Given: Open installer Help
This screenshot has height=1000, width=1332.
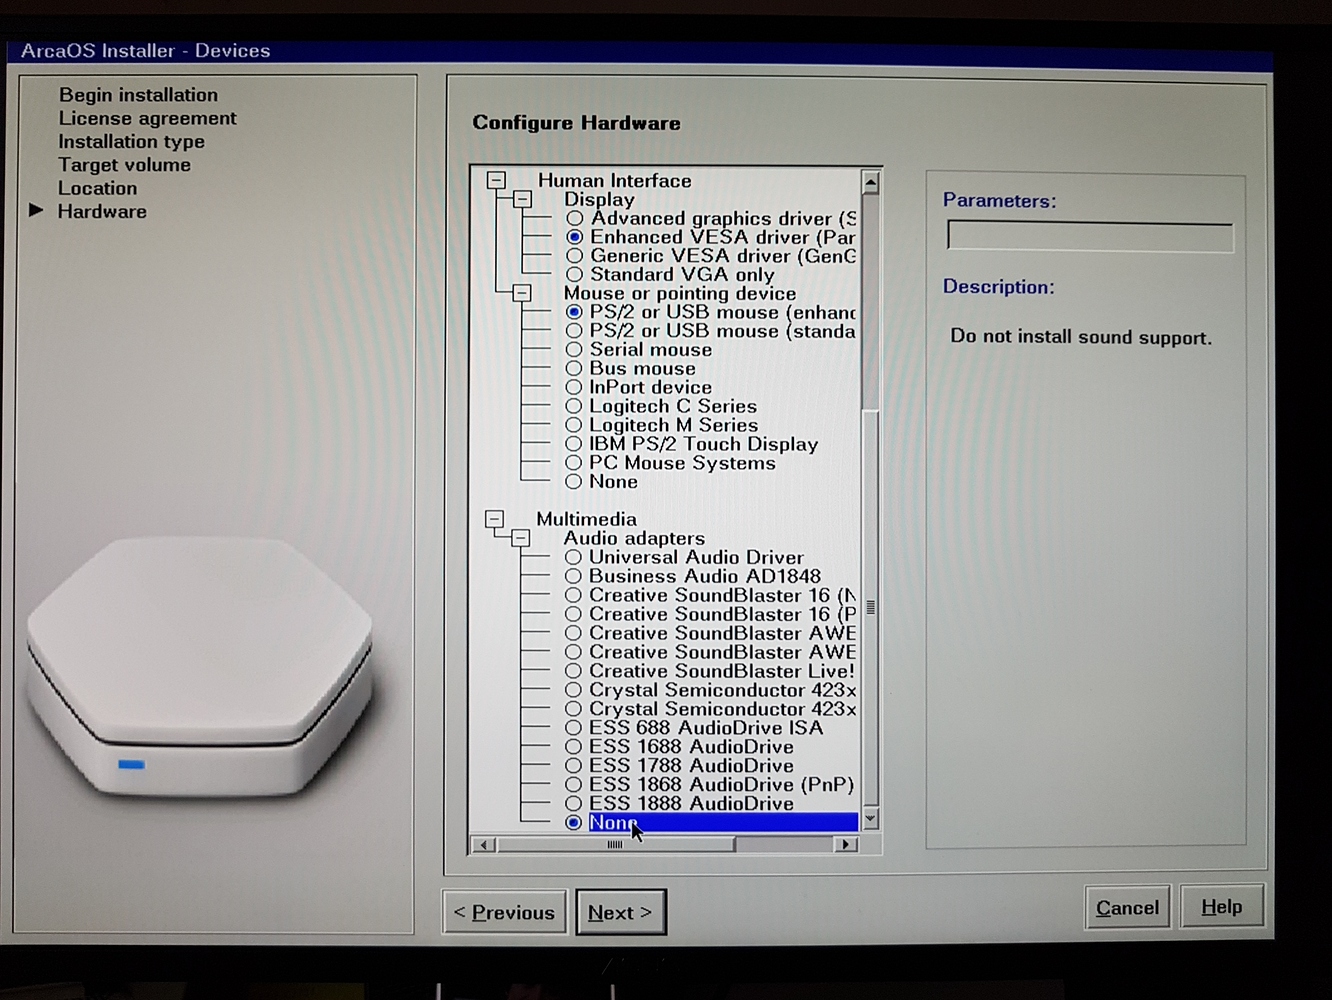Looking at the screenshot, I should [x=1221, y=906].
